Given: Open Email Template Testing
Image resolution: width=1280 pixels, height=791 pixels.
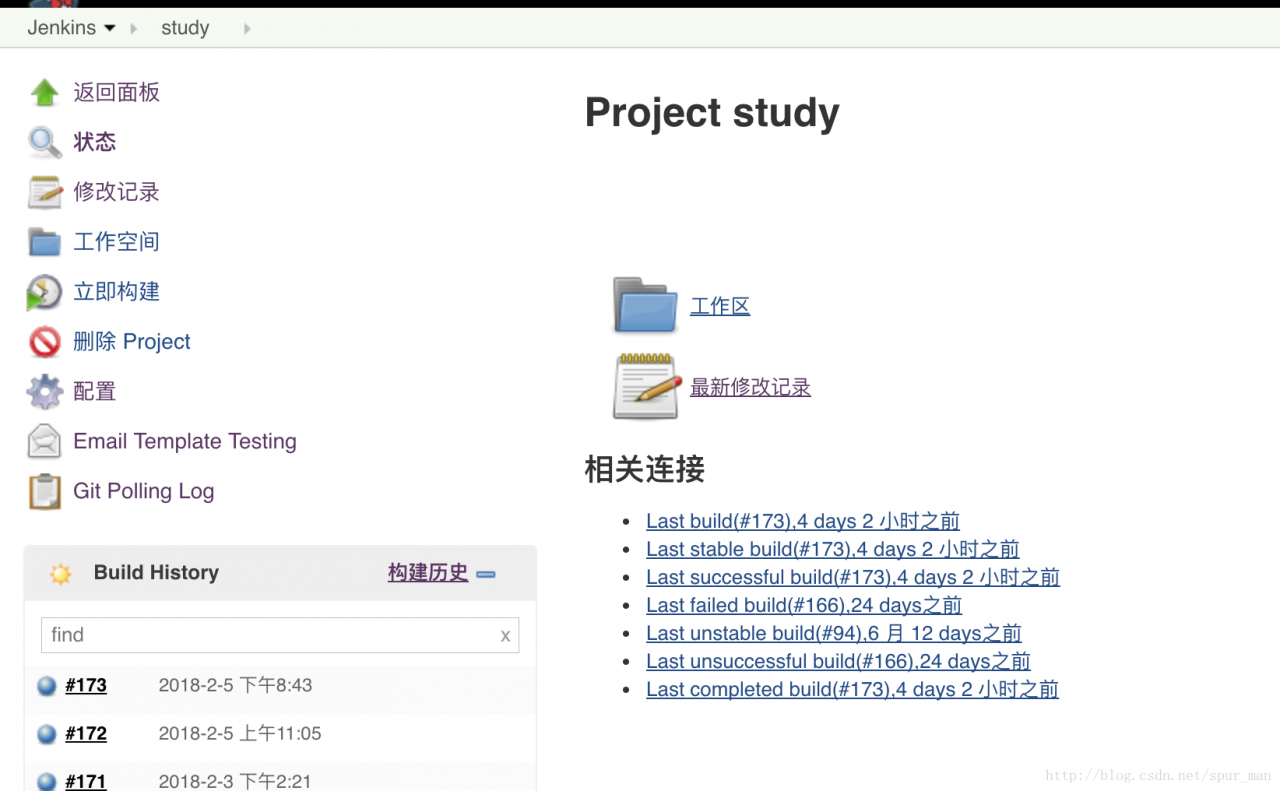Looking at the screenshot, I should pyautogui.click(x=185, y=441).
